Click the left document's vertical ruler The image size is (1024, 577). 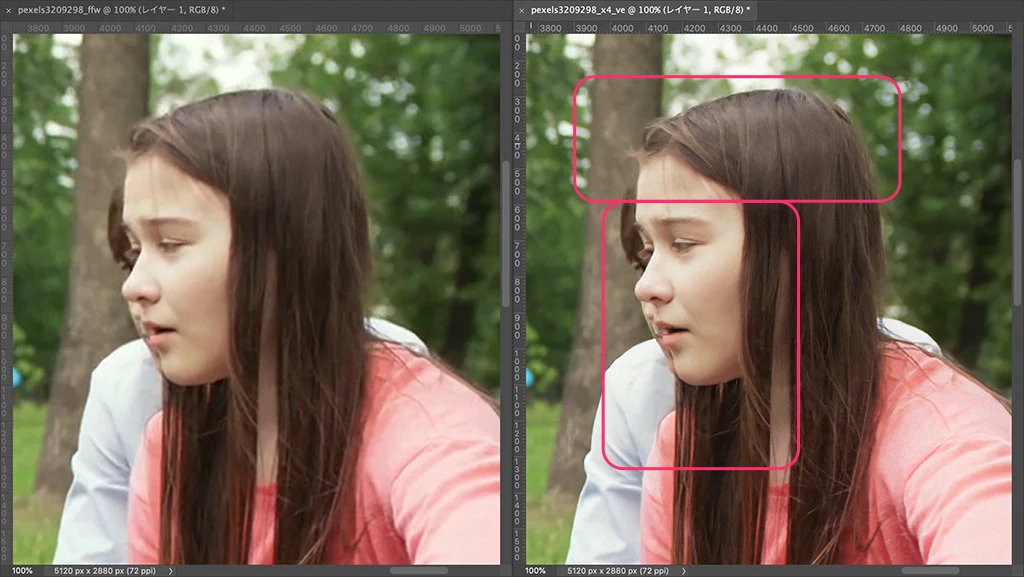click(x=5, y=300)
